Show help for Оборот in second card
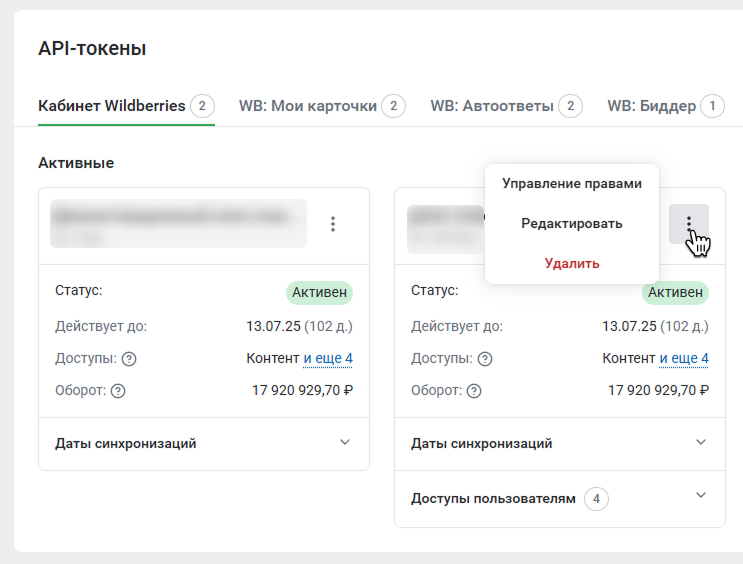Screen dimensions: 743x564 474,391
